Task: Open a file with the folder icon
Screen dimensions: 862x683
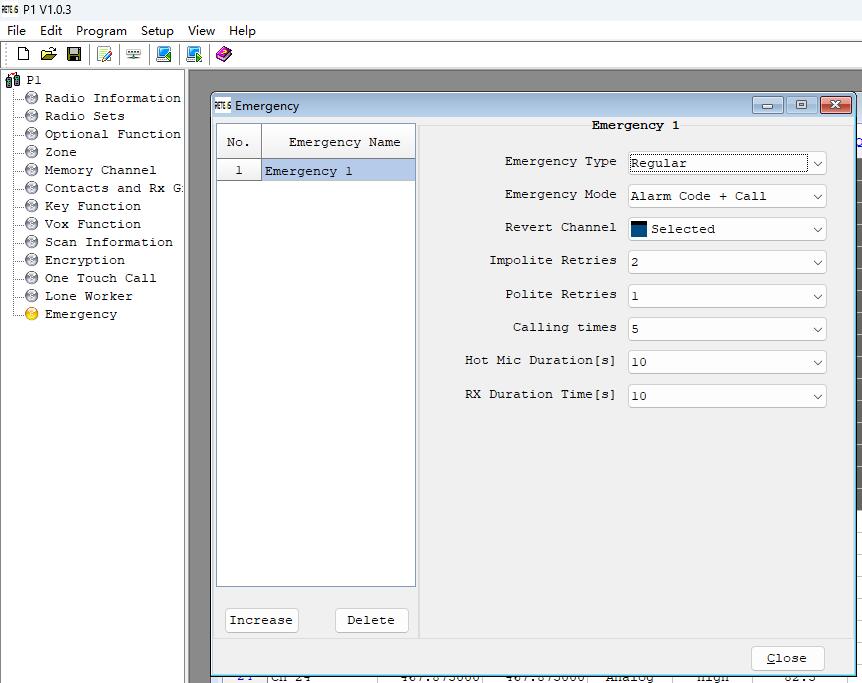Action: click(x=48, y=54)
